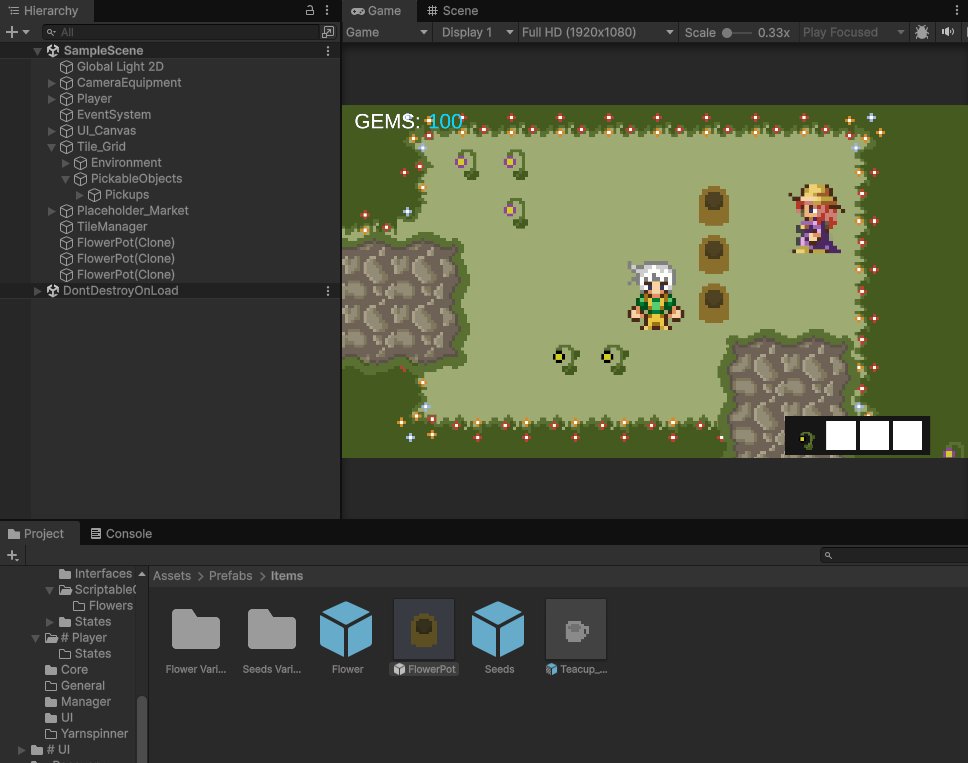Click the Player object cube icon
The image size is (968, 763).
[66, 99]
